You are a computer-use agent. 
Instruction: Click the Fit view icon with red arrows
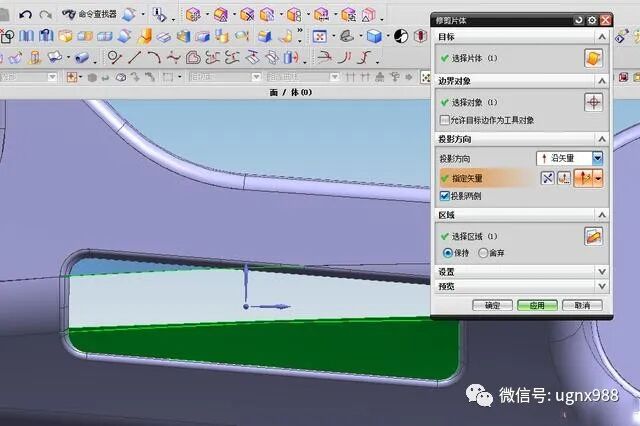[x=320, y=37]
